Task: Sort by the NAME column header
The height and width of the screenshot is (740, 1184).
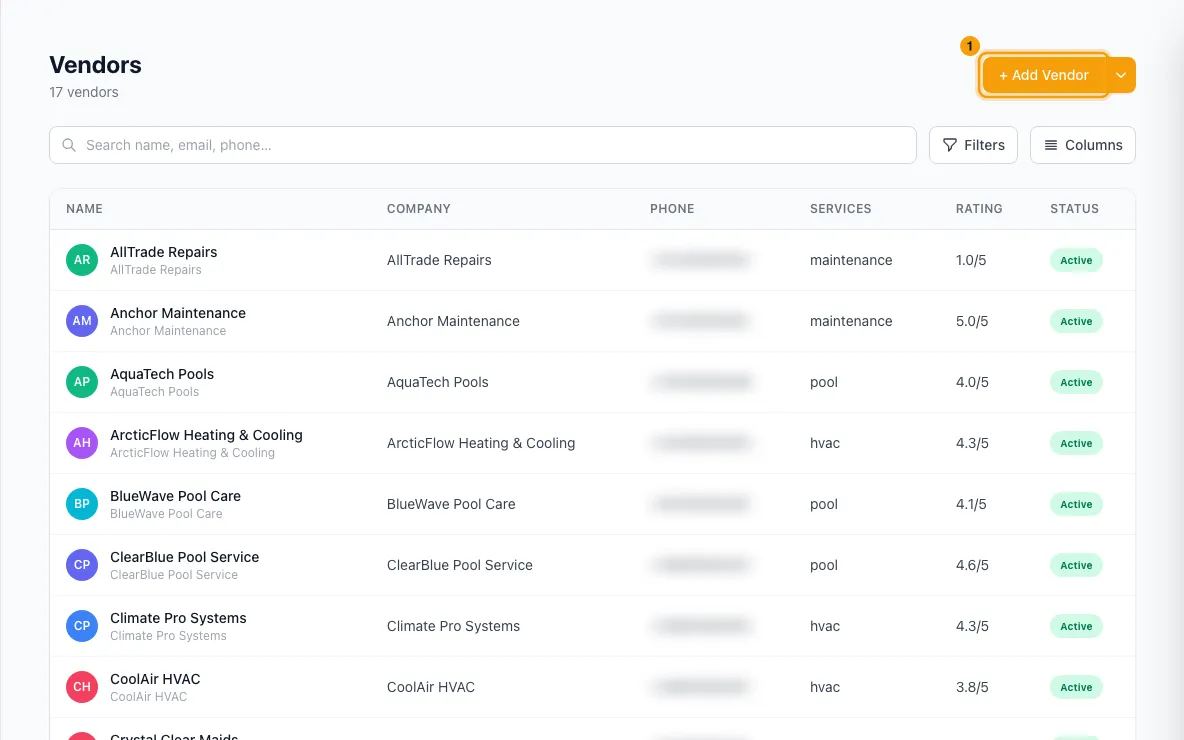Action: pos(84,208)
